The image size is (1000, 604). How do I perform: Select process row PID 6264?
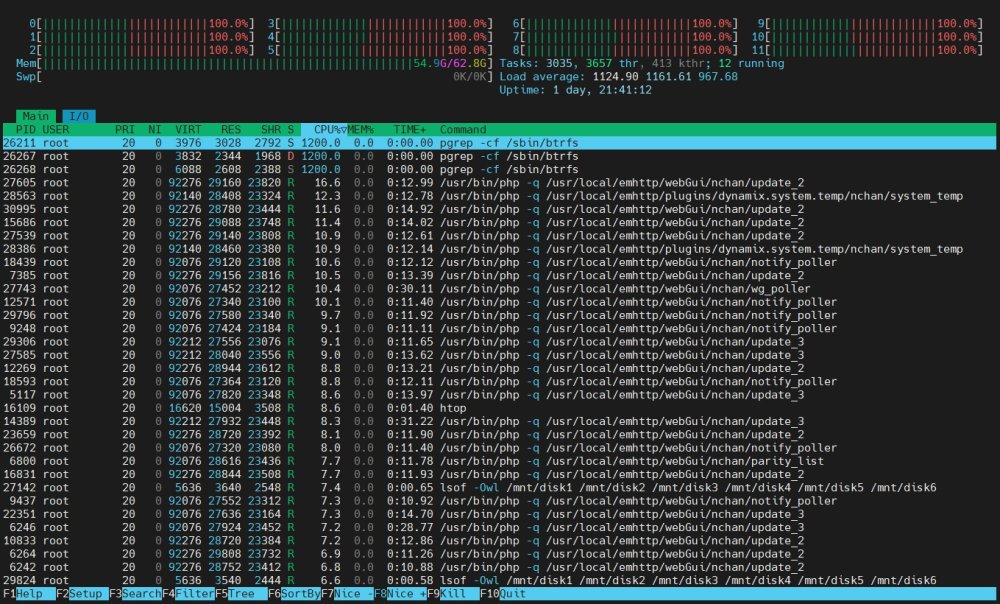click(x=499, y=554)
